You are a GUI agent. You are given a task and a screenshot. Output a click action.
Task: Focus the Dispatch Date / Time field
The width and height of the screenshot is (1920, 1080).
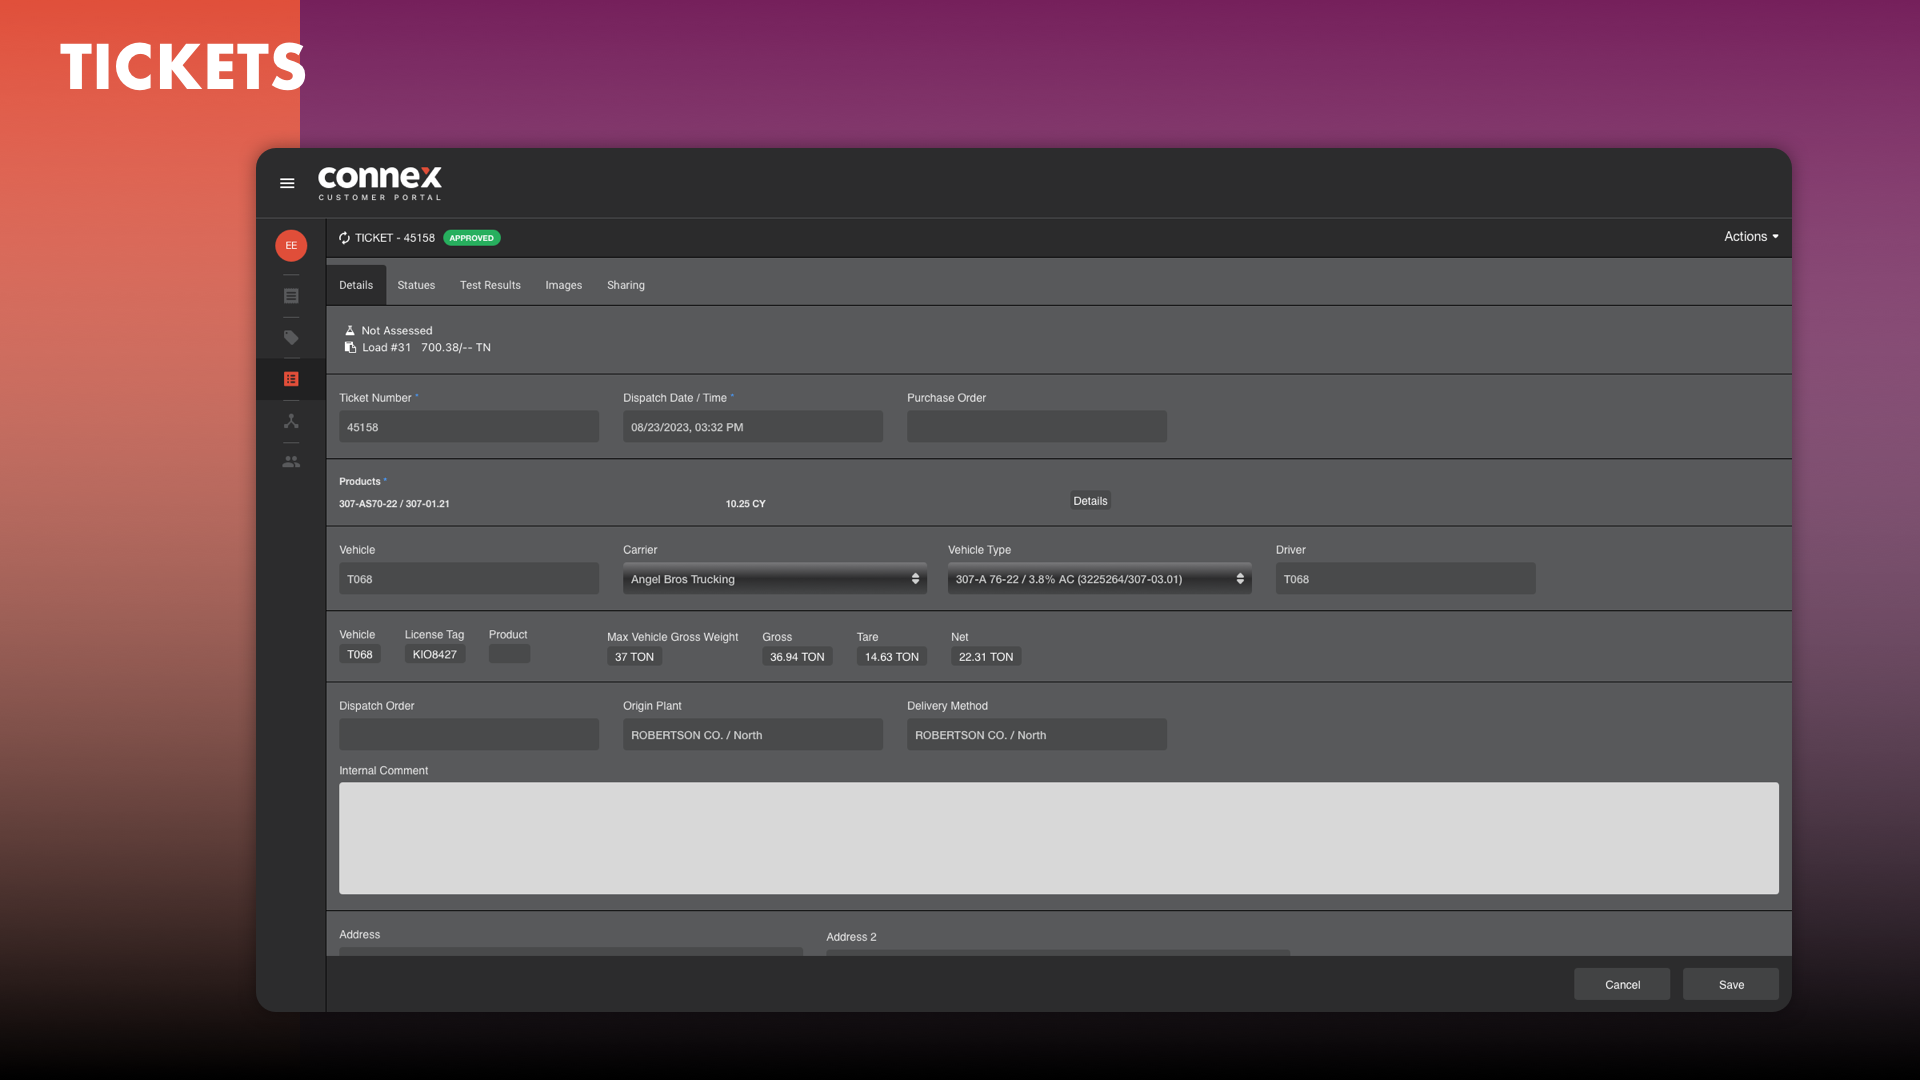click(x=753, y=427)
